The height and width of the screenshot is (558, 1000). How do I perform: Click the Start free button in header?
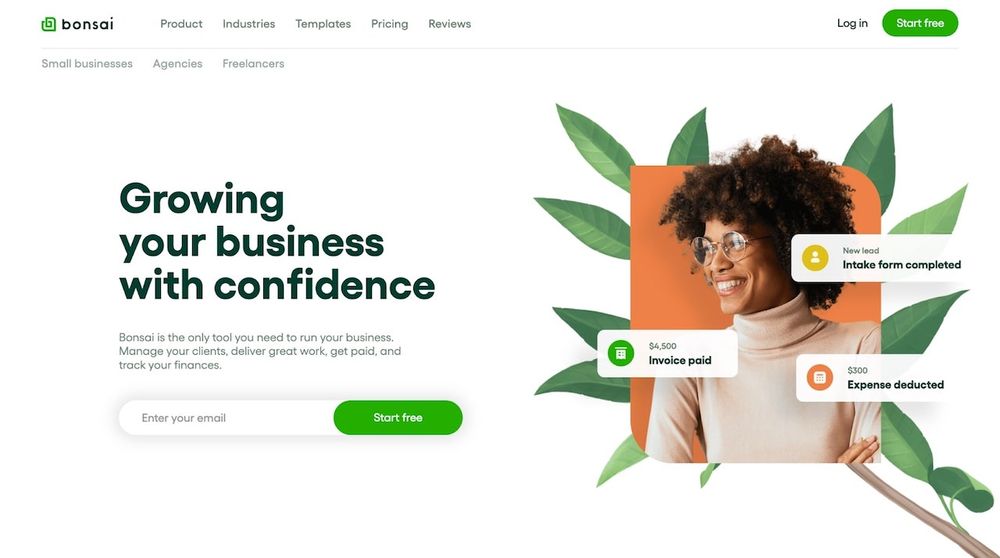[x=920, y=23]
